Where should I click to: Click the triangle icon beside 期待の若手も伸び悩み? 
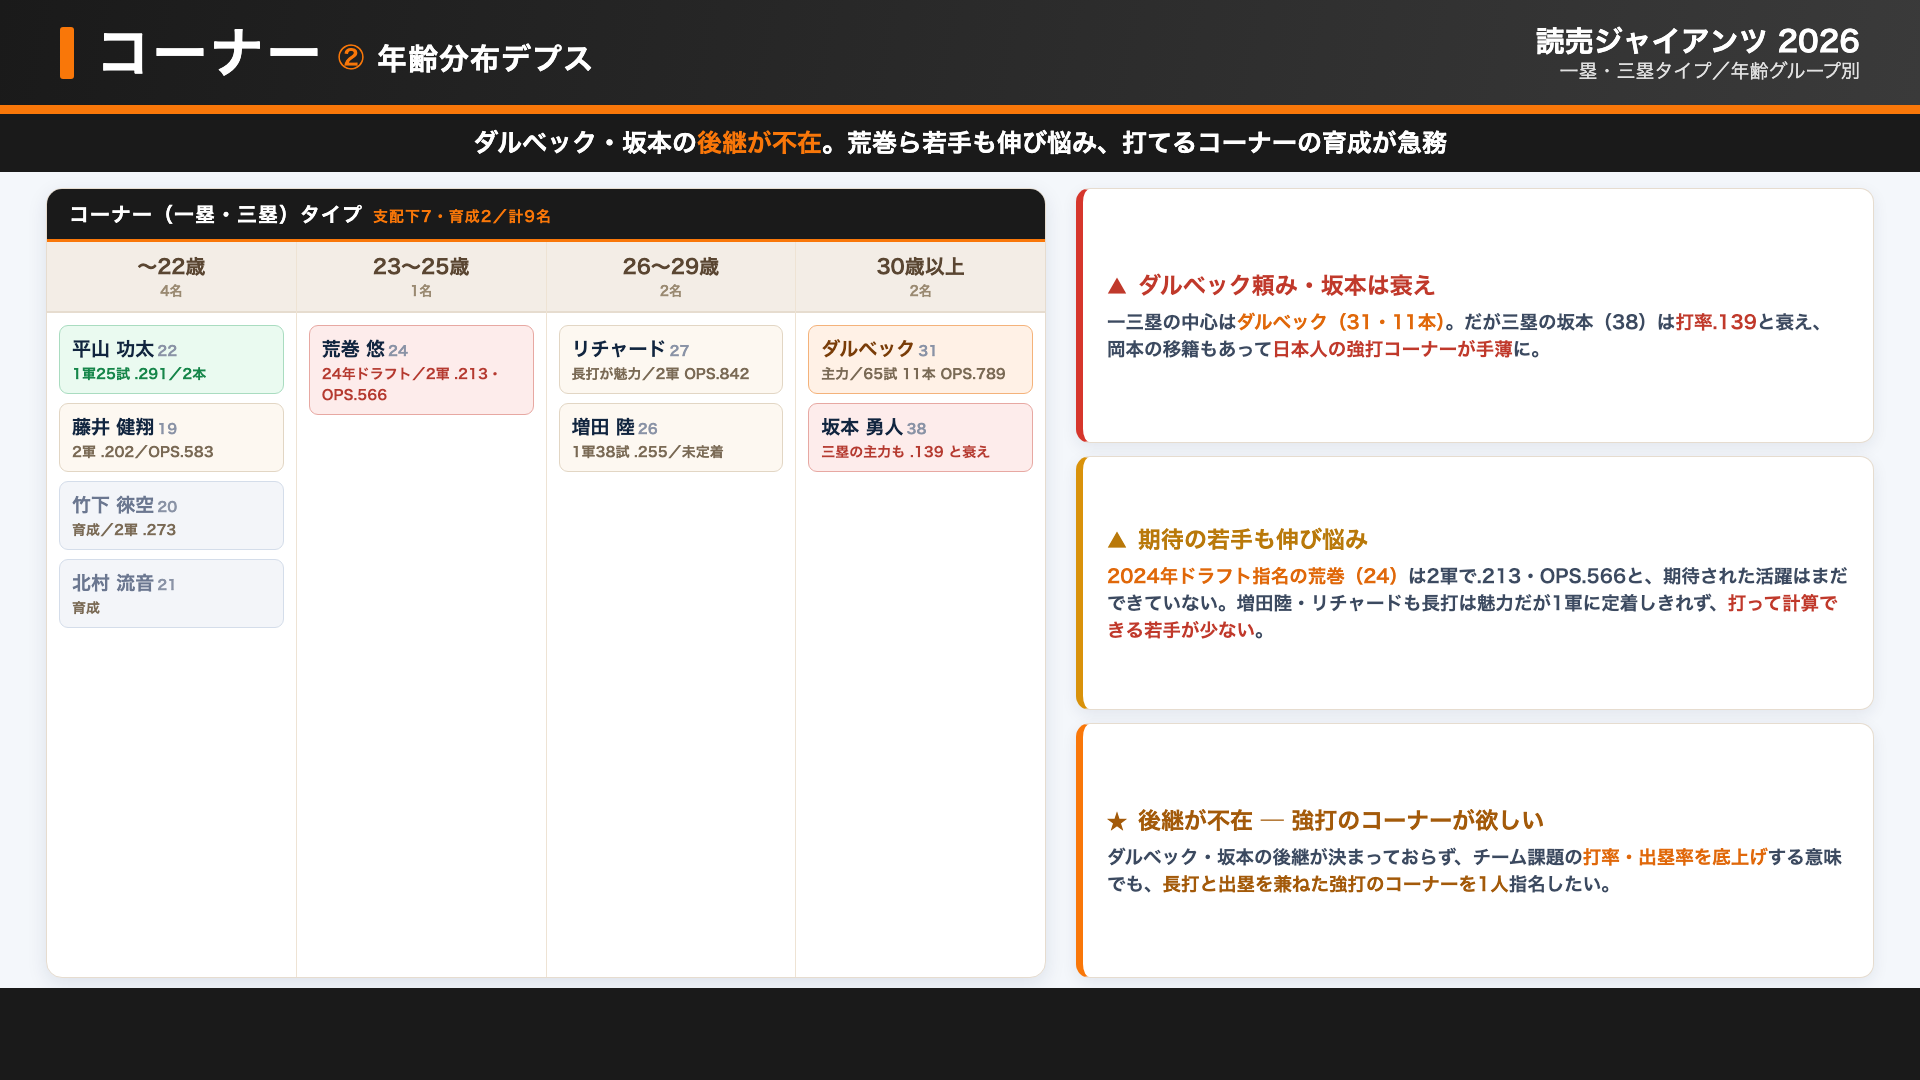click(1117, 540)
